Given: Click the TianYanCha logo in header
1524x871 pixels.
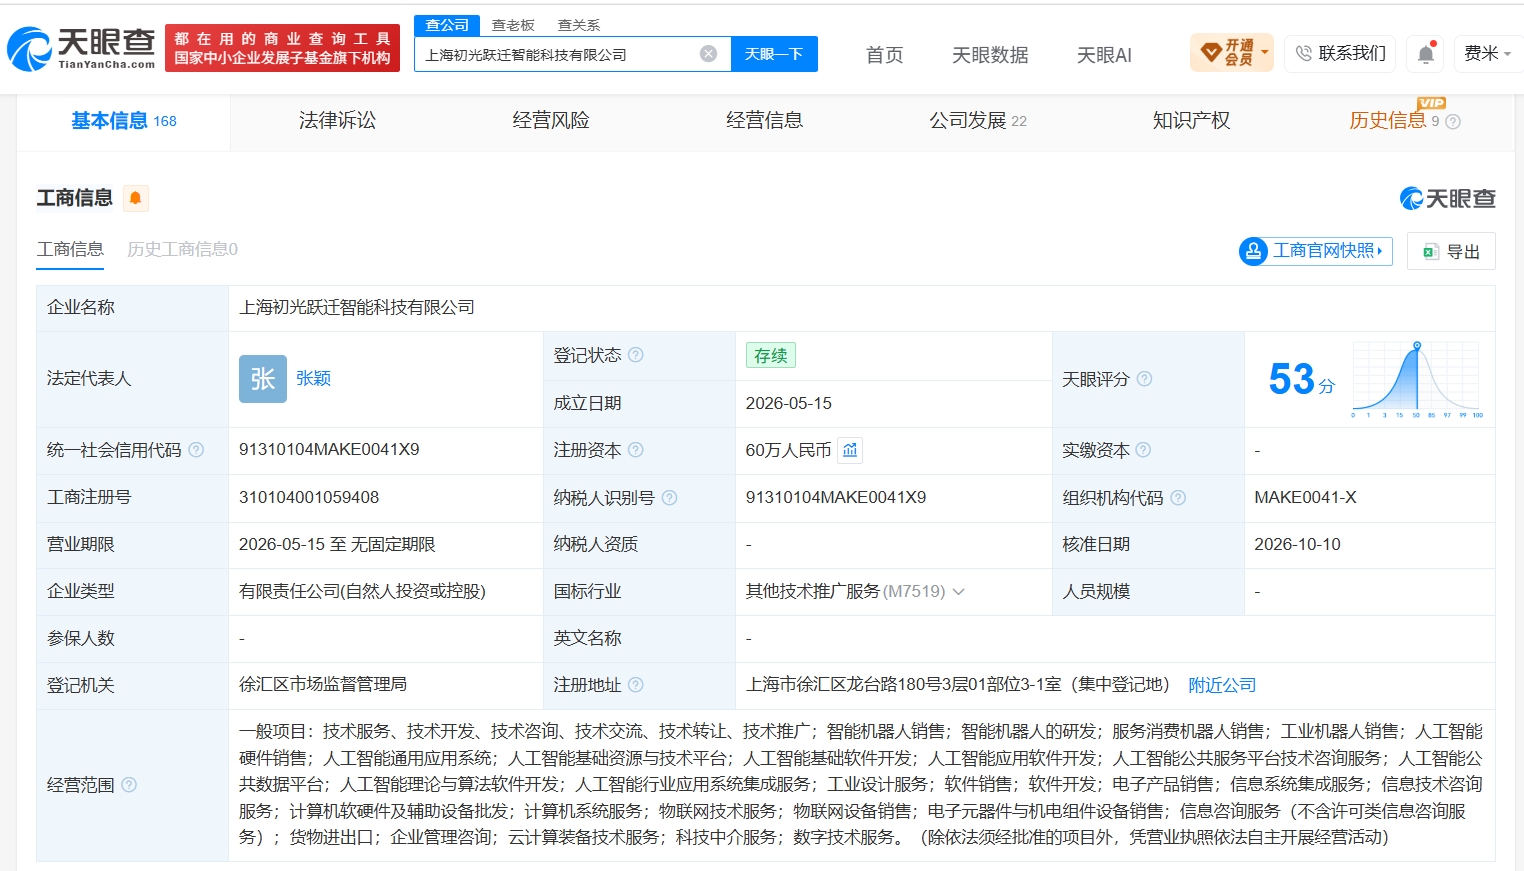Looking at the screenshot, I should pyautogui.click(x=81, y=48).
